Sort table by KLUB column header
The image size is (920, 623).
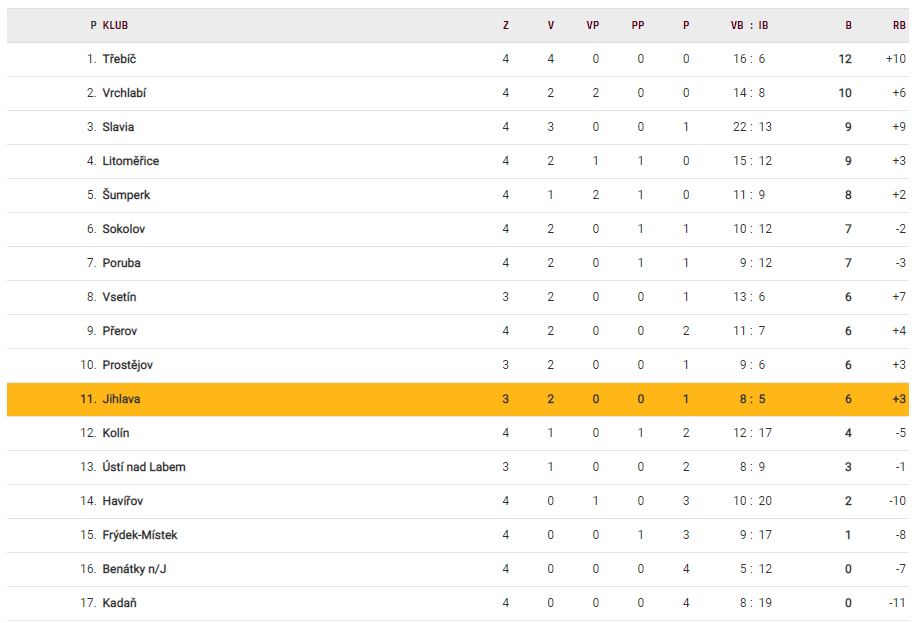pyautogui.click(x=115, y=25)
